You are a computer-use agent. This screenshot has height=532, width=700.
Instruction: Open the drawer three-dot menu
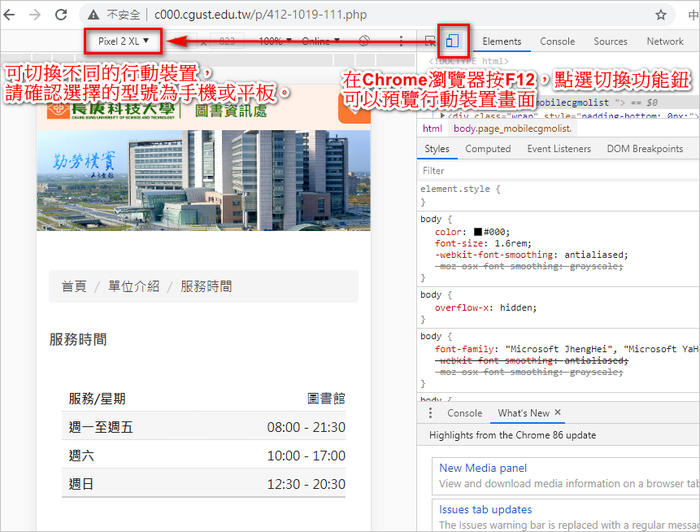click(430, 413)
